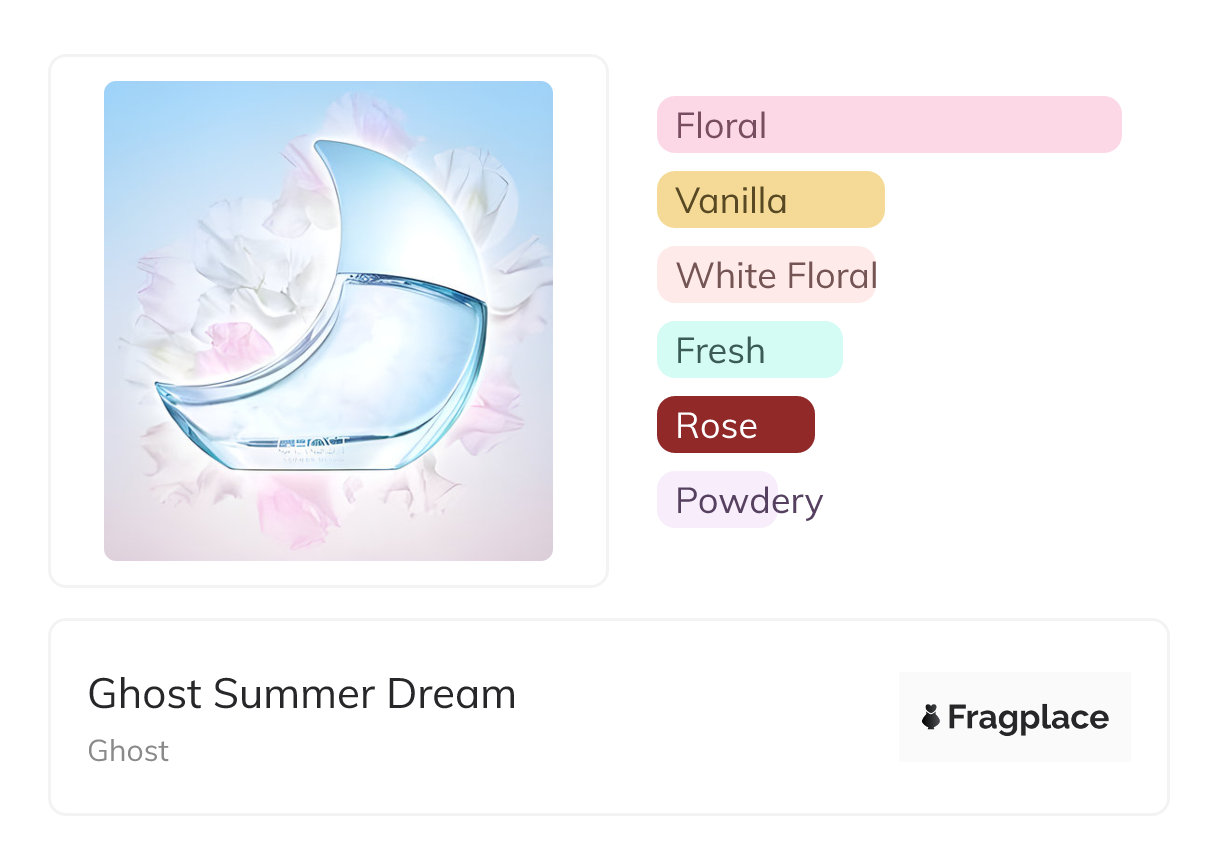The height and width of the screenshot is (864, 1218).
Task: Click the Fragplace perfume bottle logo icon
Action: 931,717
